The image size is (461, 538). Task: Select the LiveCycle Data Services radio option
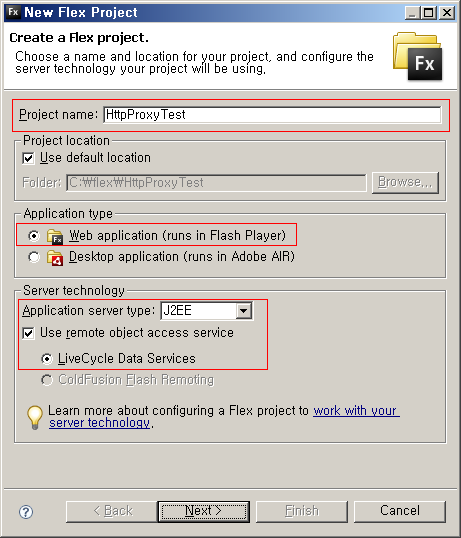click(47, 359)
